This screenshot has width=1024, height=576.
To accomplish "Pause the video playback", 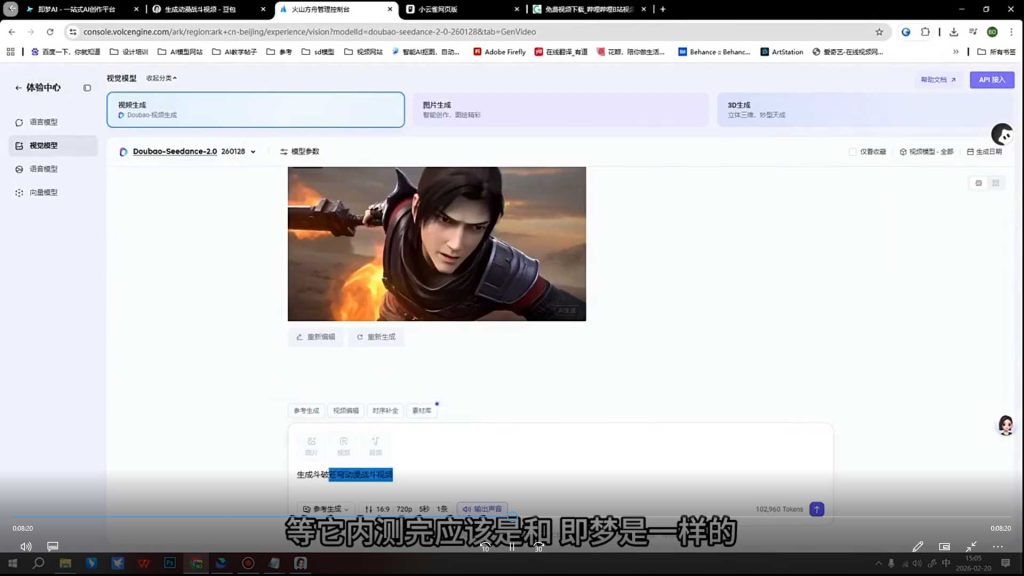I will [512, 547].
